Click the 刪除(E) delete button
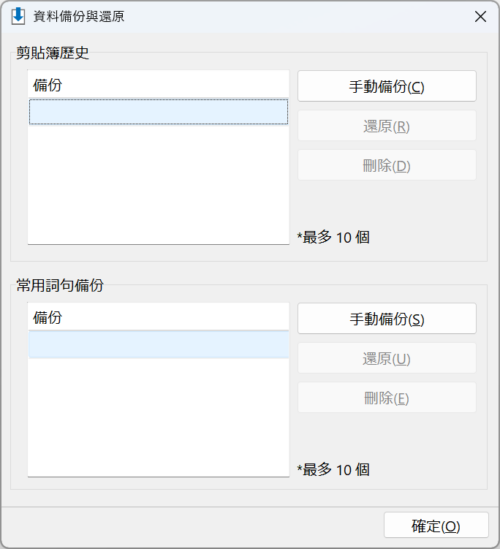Viewport: 500px width, 549px height. point(387,398)
